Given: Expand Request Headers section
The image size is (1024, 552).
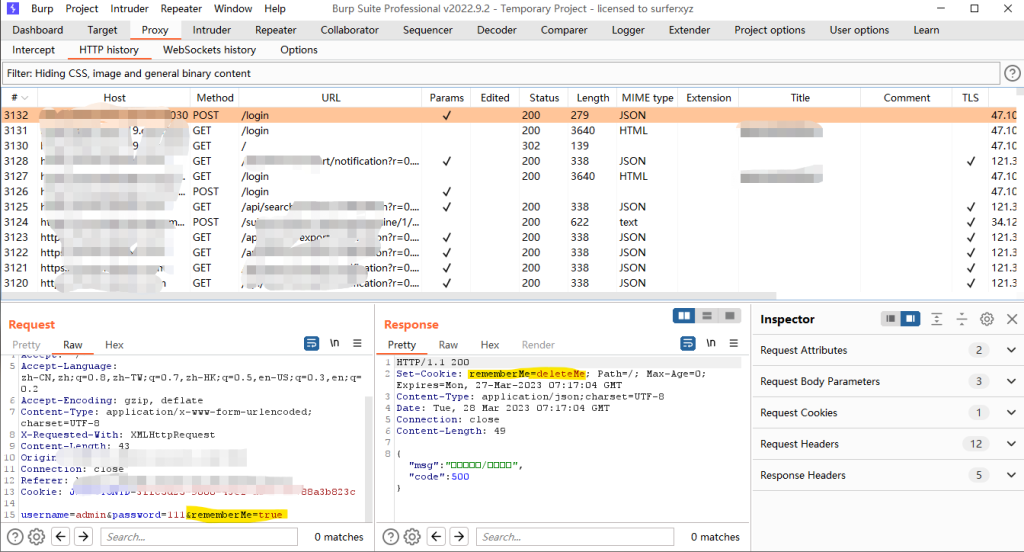Looking at the screenshot, I should click(x=1011, y=444).
